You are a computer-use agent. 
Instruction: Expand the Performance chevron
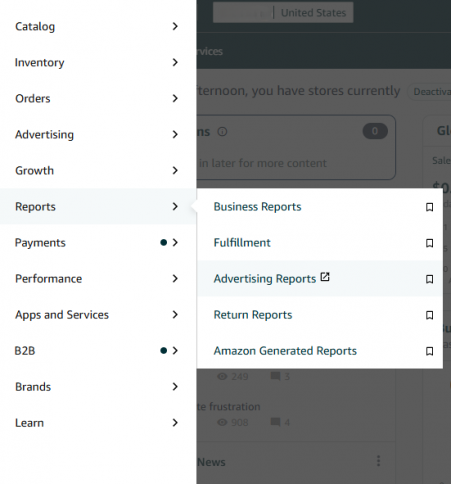tap(175, 278)
